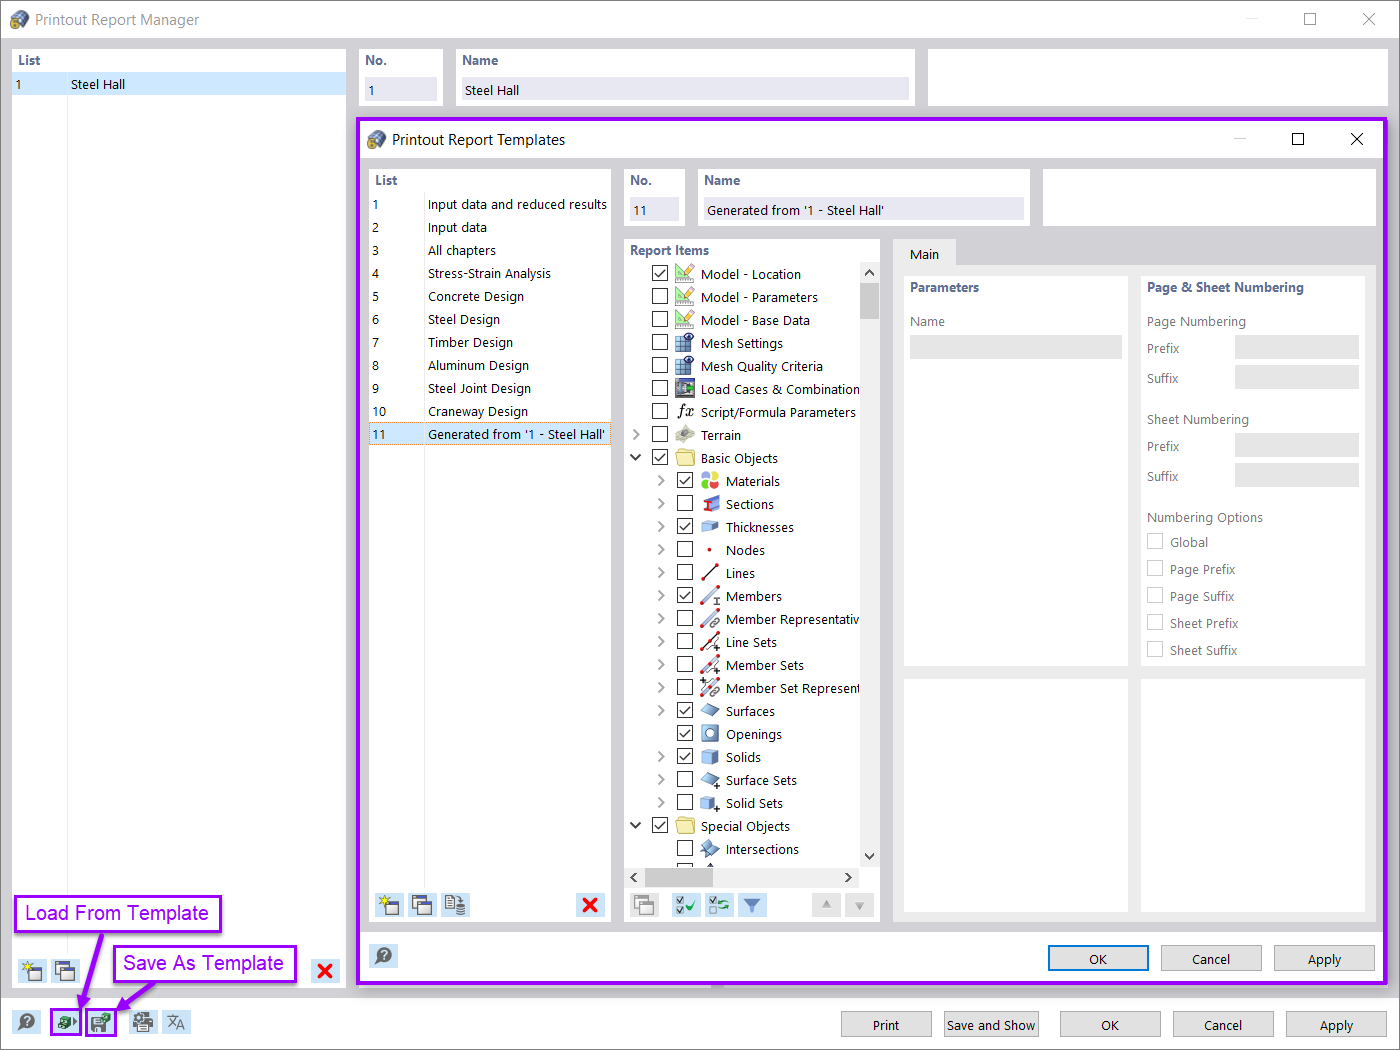Create new template in Templates list
Image resolution: width=1400 pixels, height=1050 pixels.
coord(389,905)
